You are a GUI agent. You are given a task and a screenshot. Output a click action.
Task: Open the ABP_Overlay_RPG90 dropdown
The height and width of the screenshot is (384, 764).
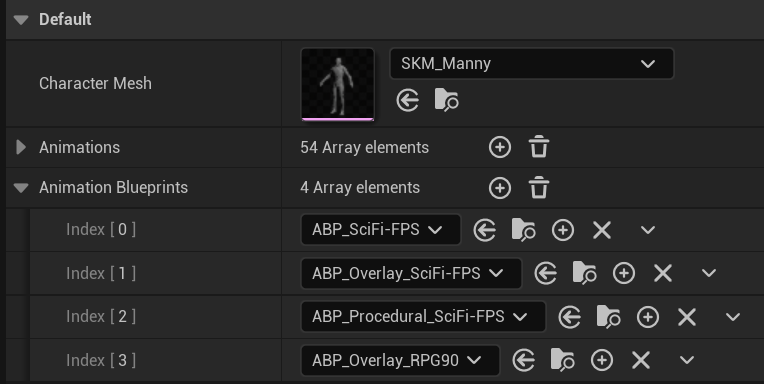pyautogui.click(x=401, y=361)
